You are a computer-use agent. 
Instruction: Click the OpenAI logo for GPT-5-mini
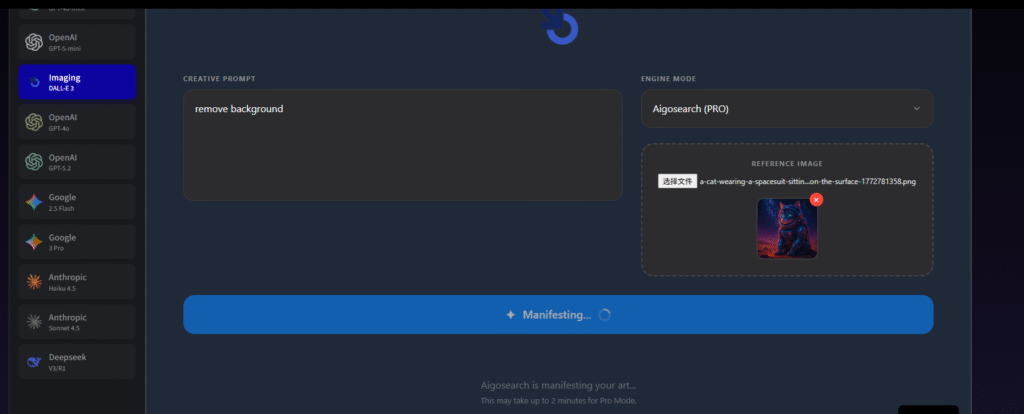point(34,42)
